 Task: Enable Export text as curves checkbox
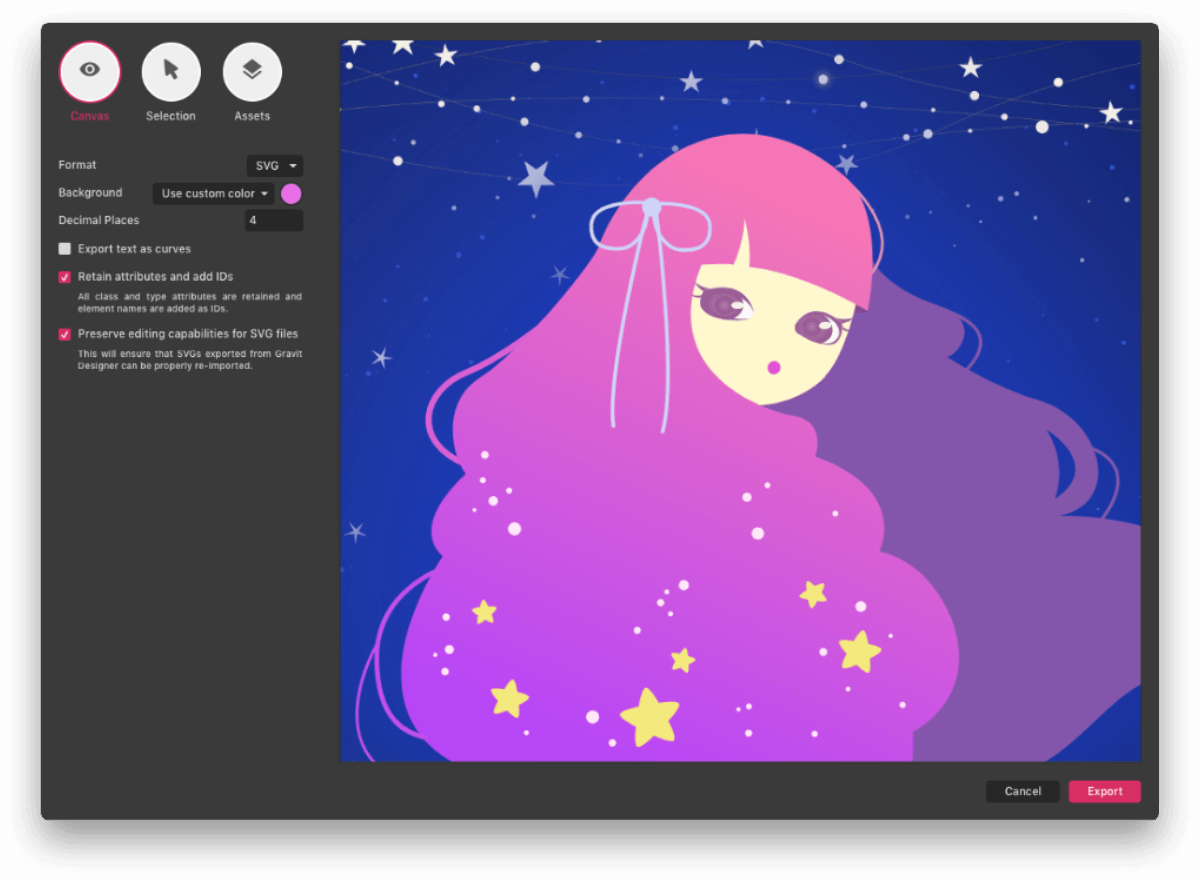pos(65,249)
